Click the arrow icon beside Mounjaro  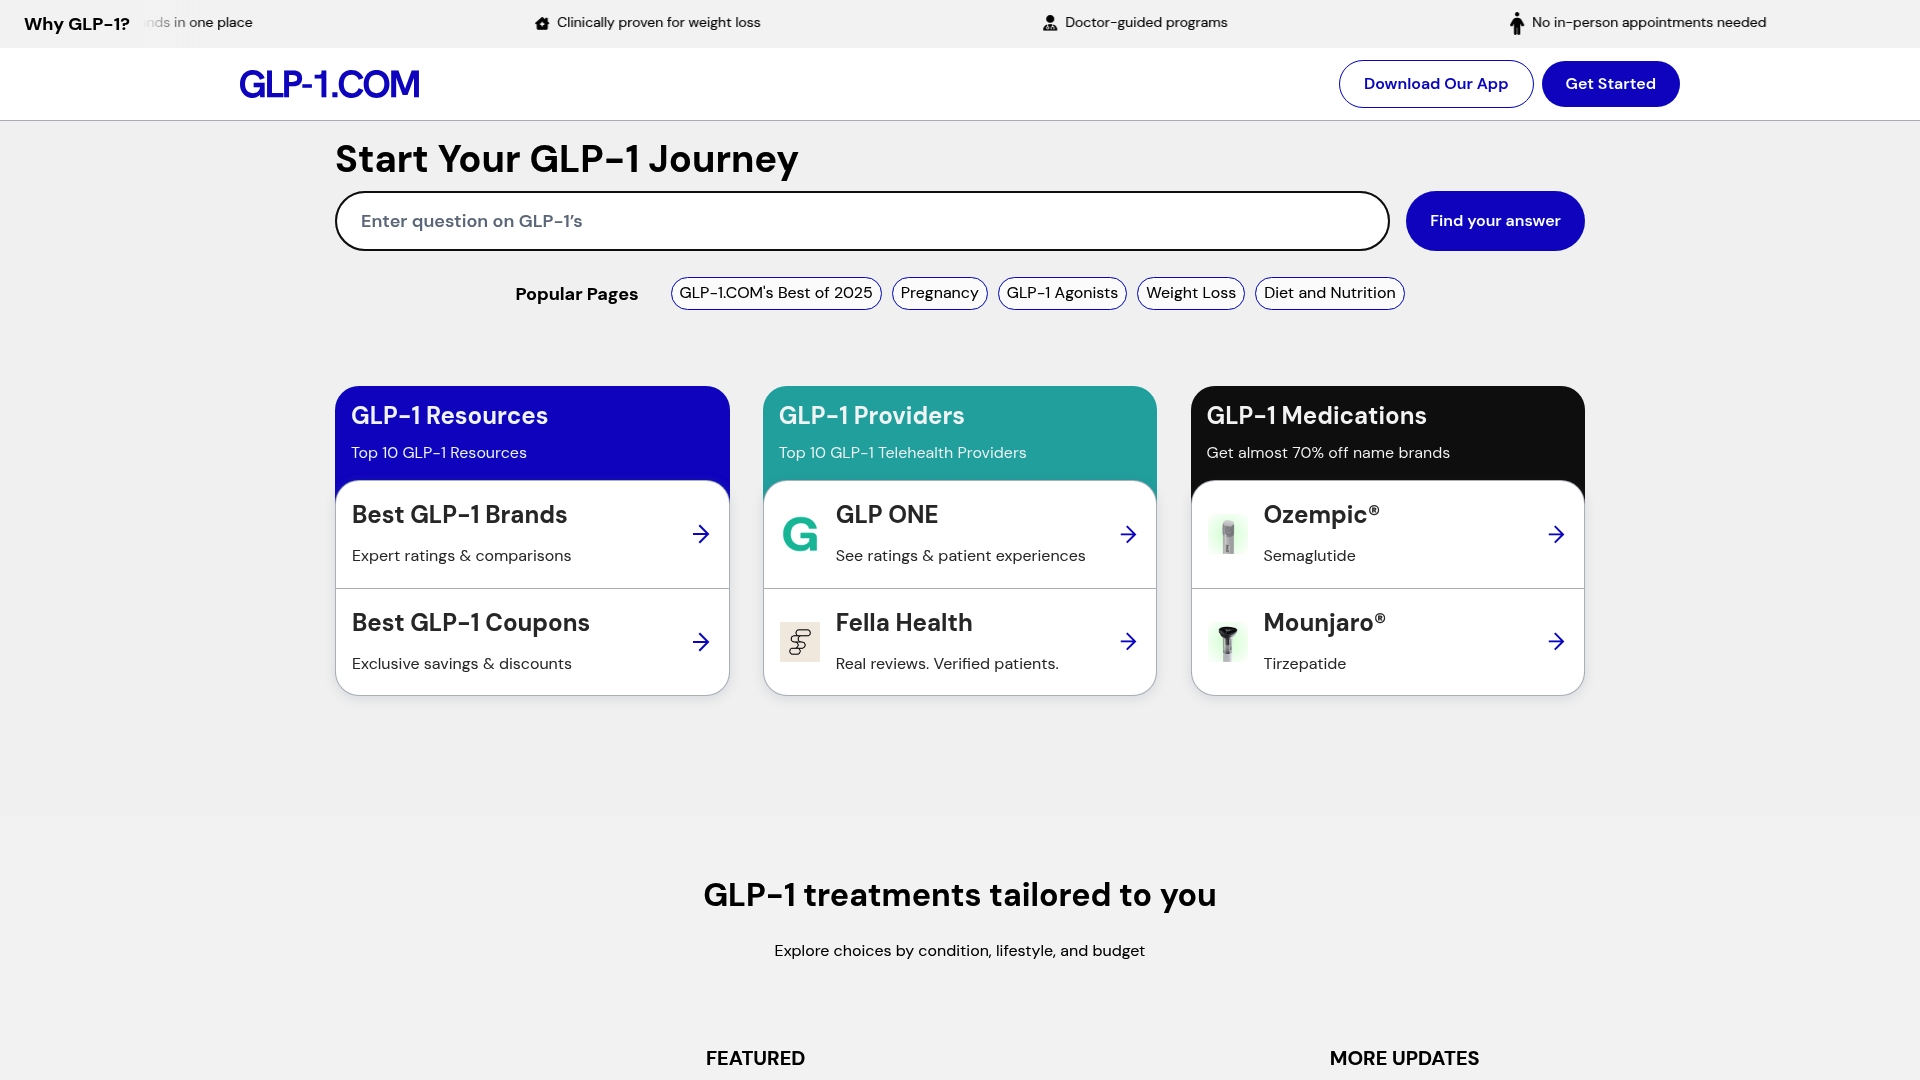(1556, 642)
